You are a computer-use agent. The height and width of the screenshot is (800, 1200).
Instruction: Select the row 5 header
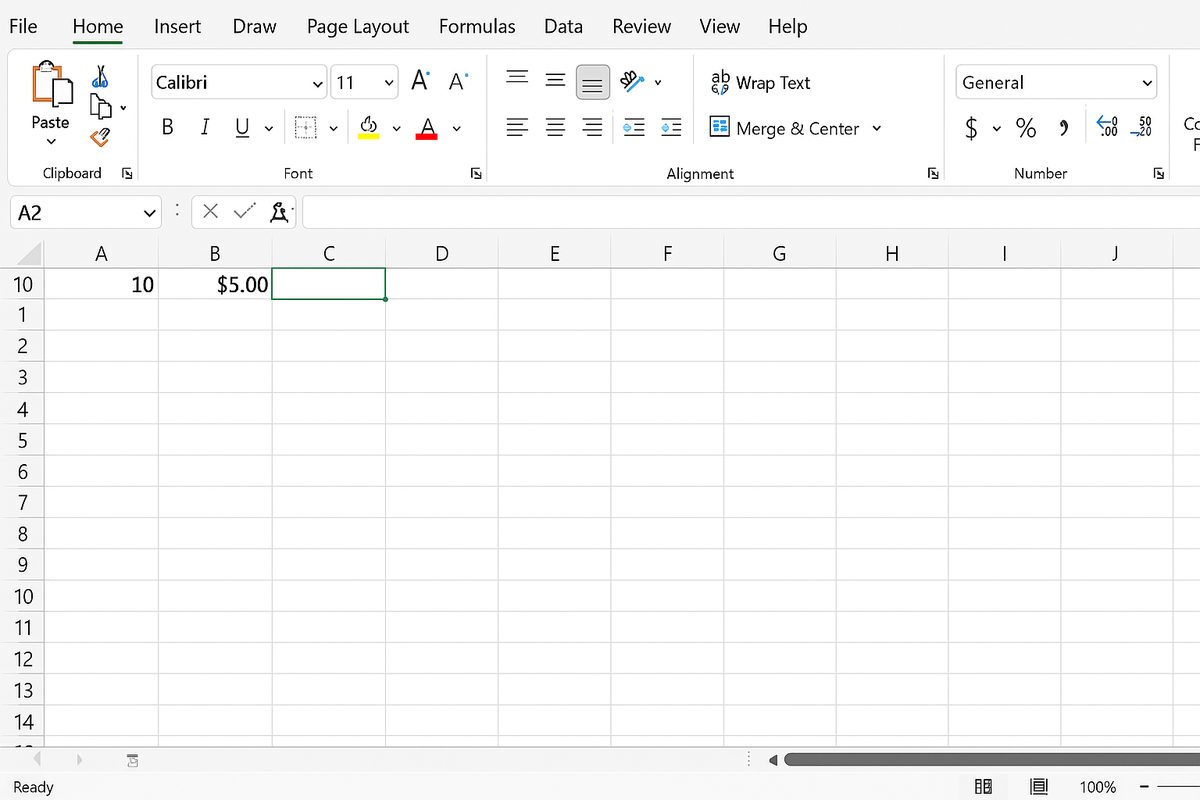22,440
